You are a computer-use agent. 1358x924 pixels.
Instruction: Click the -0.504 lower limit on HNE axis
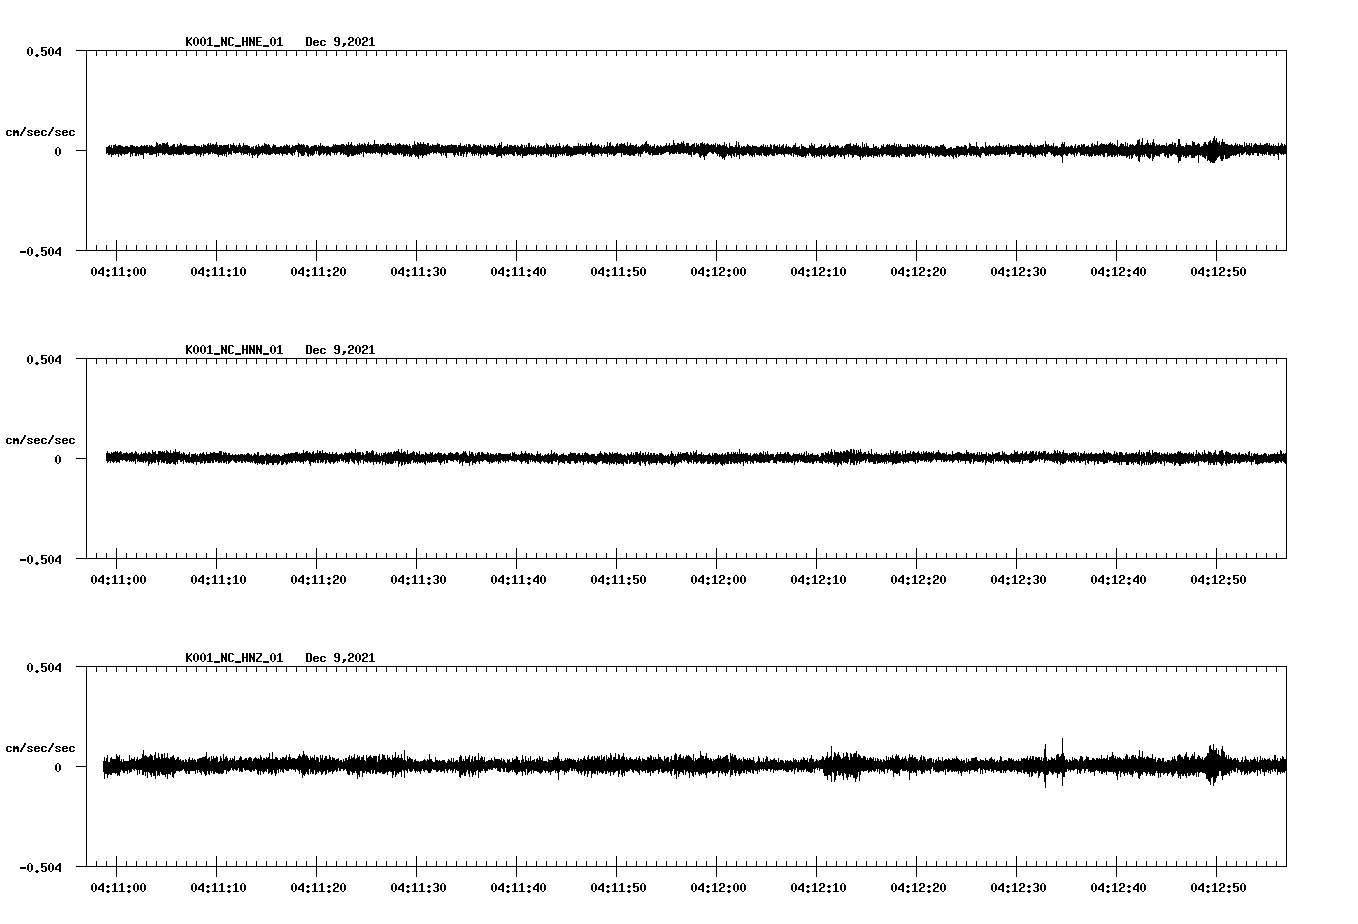(40, 251)
